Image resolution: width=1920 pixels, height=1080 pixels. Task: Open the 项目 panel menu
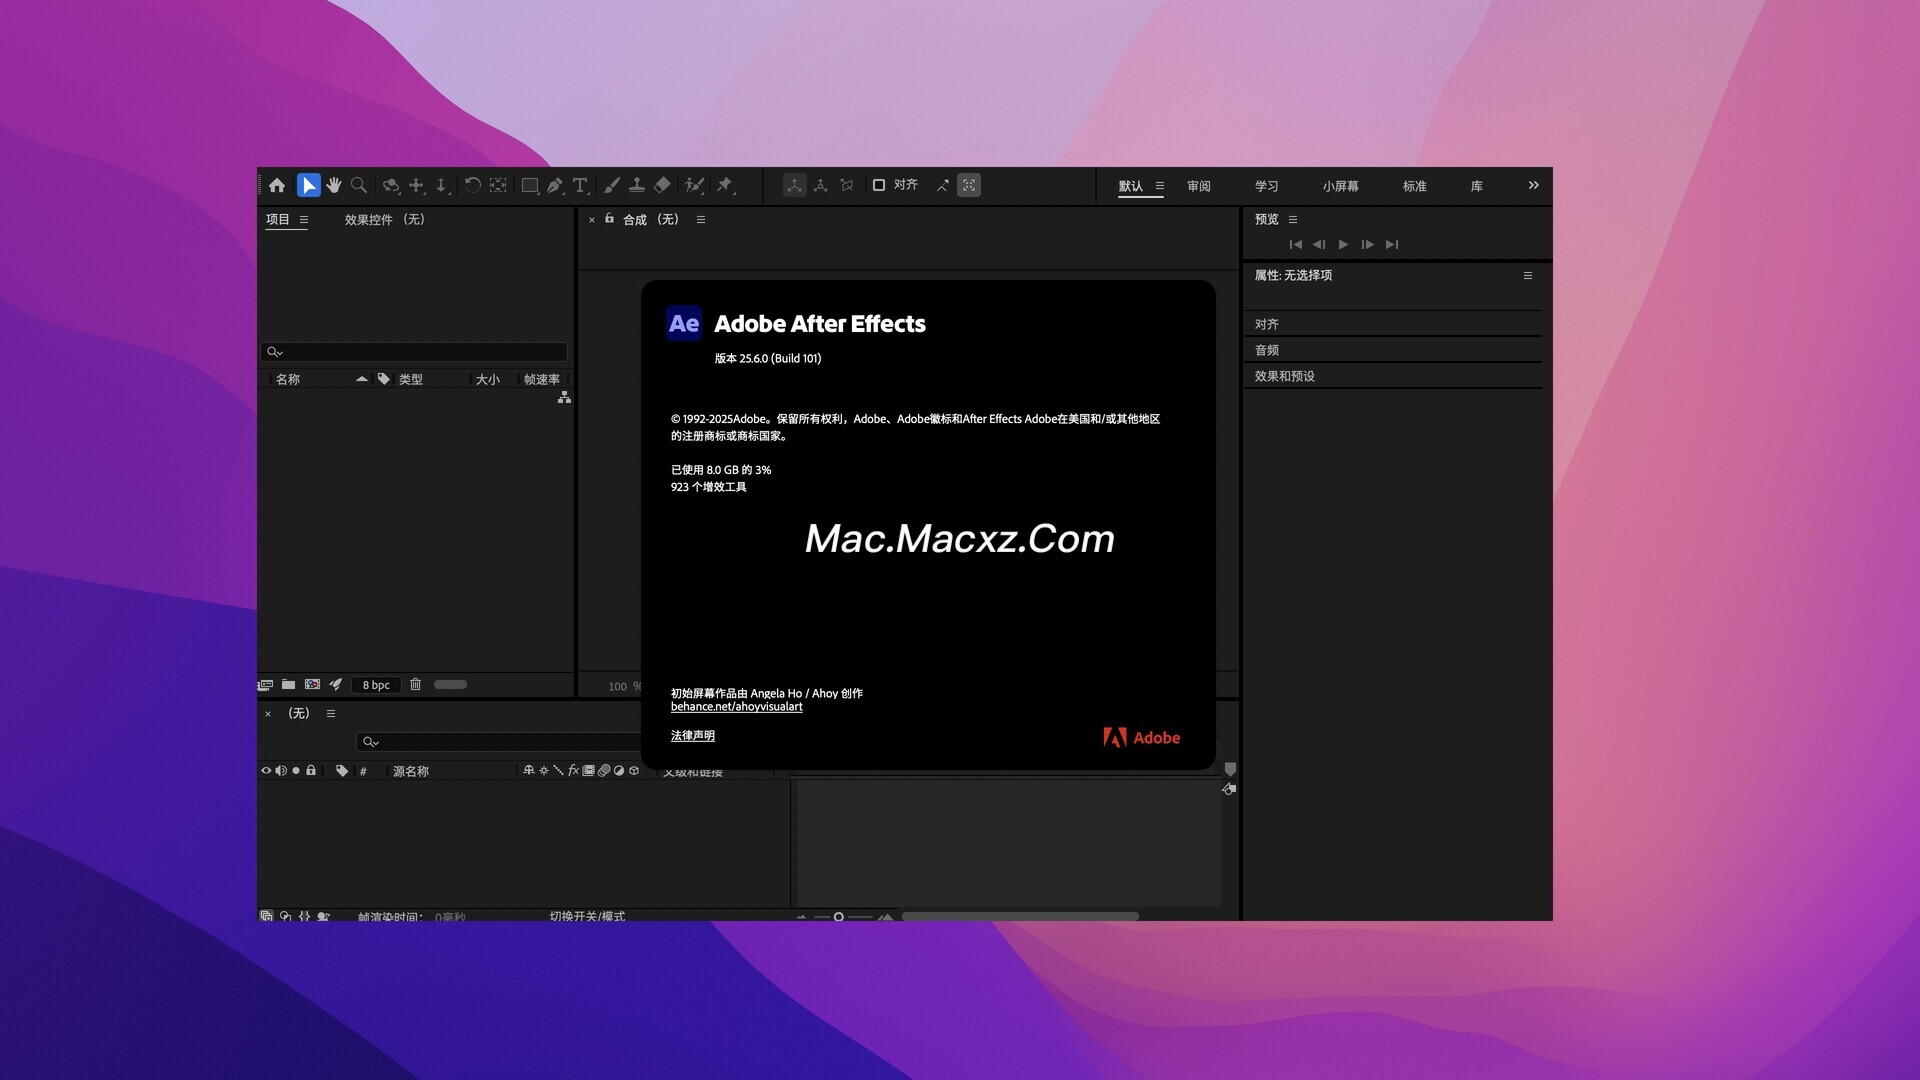click(304, 220)
